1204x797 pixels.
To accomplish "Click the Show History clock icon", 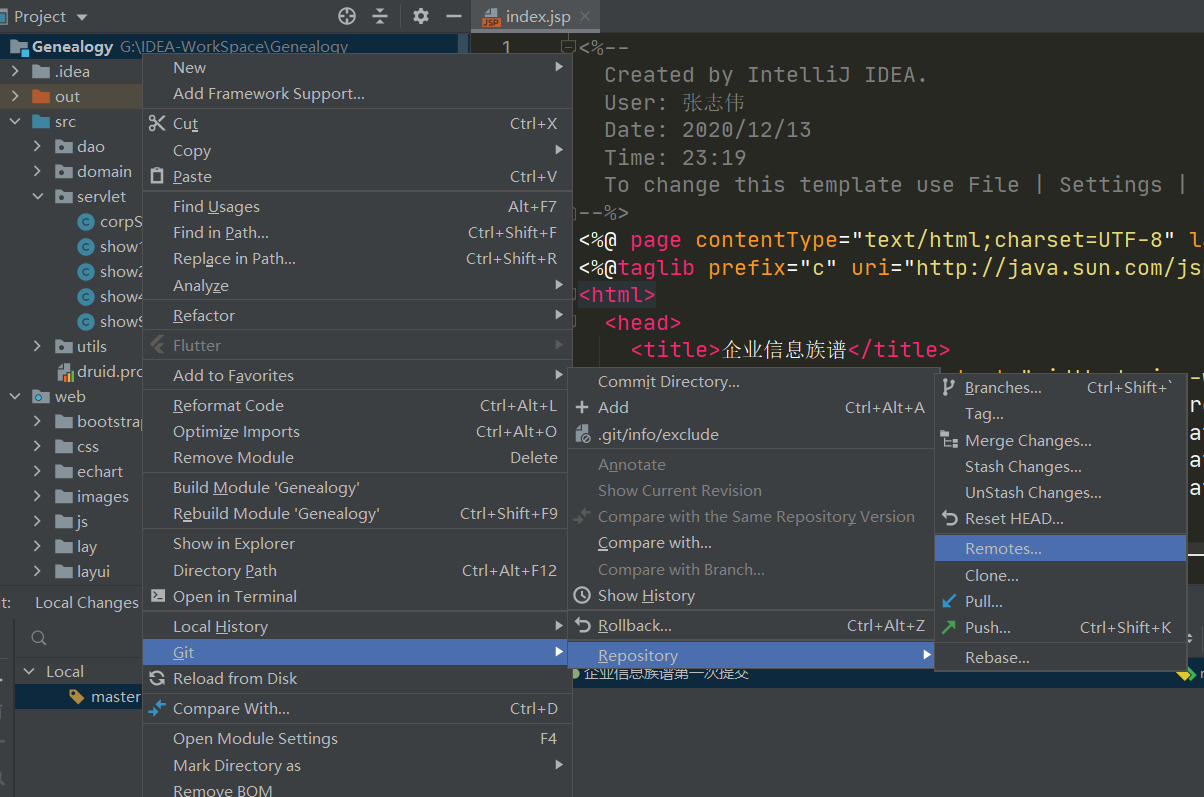I will pos(582,595).
